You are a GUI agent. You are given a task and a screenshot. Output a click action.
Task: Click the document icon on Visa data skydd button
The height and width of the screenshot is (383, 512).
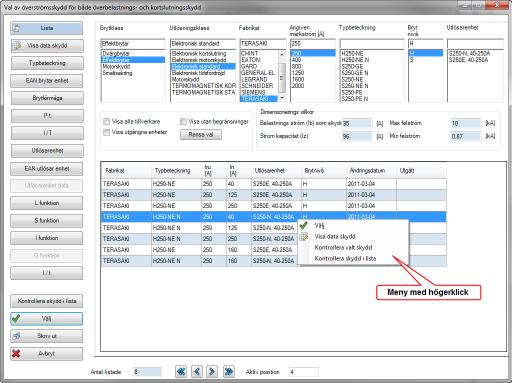tap(17, 46)
